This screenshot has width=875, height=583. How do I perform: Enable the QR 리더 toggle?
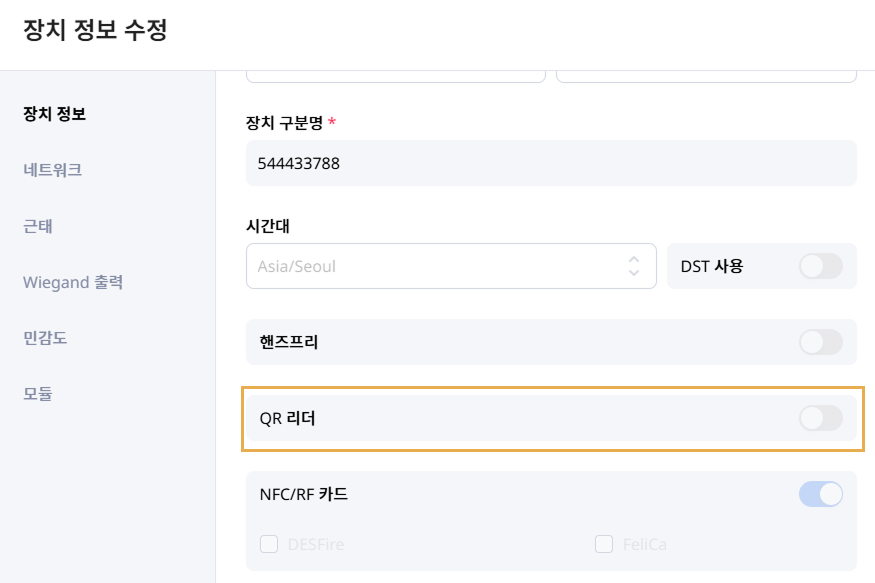click(x=820, y=418)
